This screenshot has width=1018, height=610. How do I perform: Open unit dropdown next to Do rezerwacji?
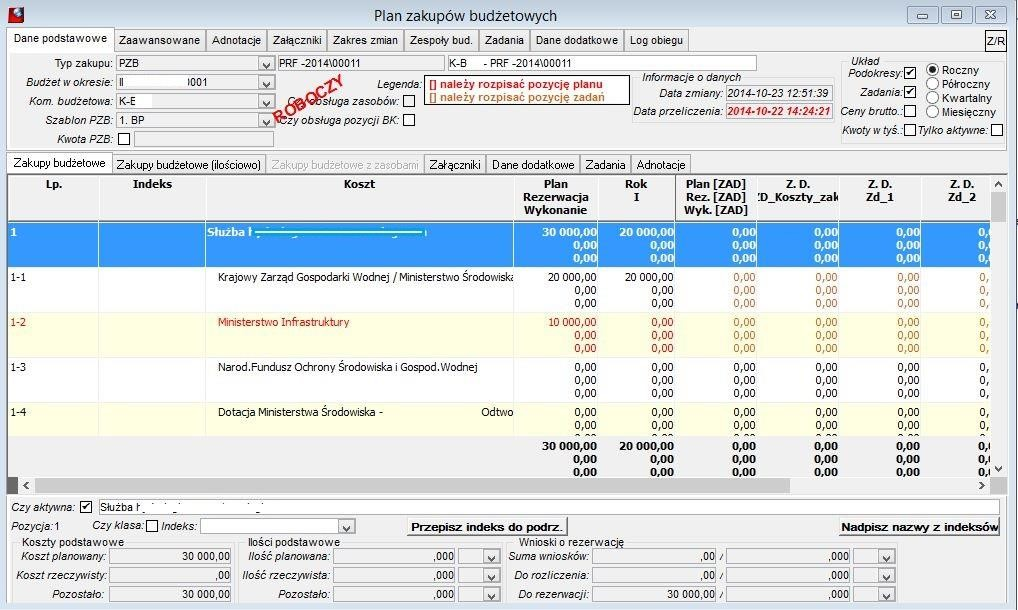click(x=886, y=594)
